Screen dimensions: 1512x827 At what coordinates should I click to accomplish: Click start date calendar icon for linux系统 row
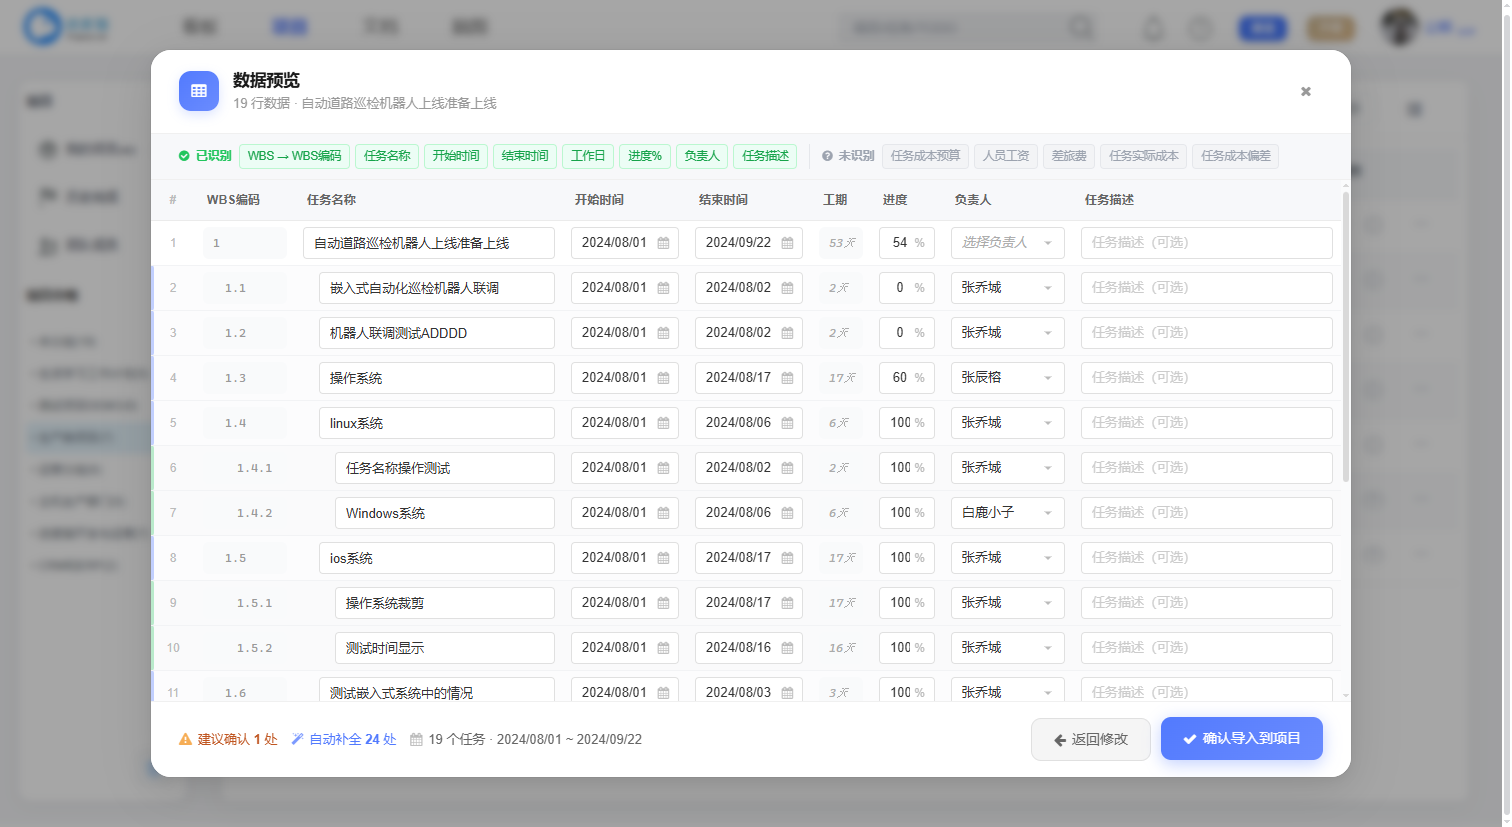point(663,423)
